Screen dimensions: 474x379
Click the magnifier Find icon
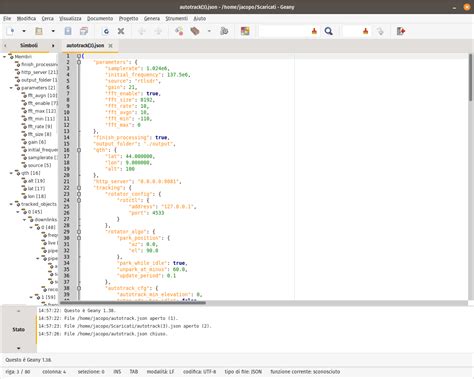(x=329, y=31)
